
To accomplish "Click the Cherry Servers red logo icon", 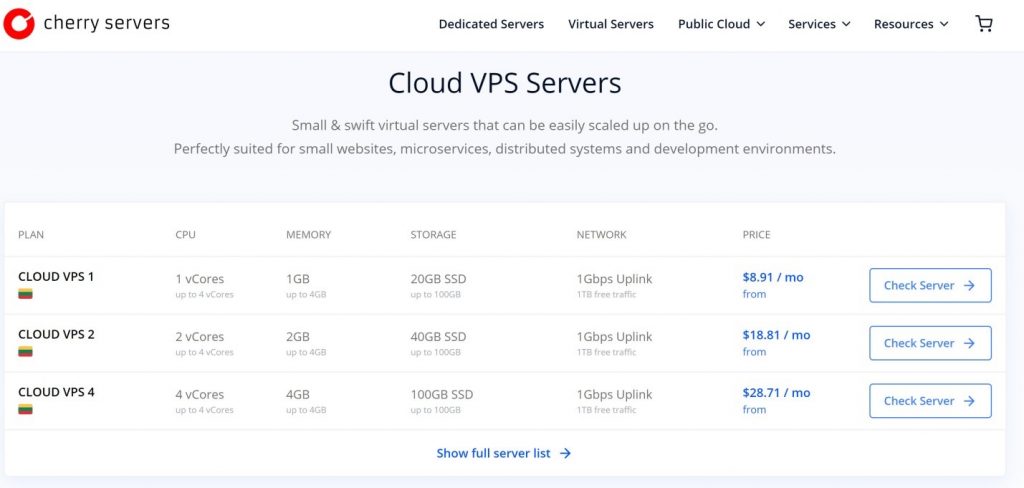I will point(19,24).
